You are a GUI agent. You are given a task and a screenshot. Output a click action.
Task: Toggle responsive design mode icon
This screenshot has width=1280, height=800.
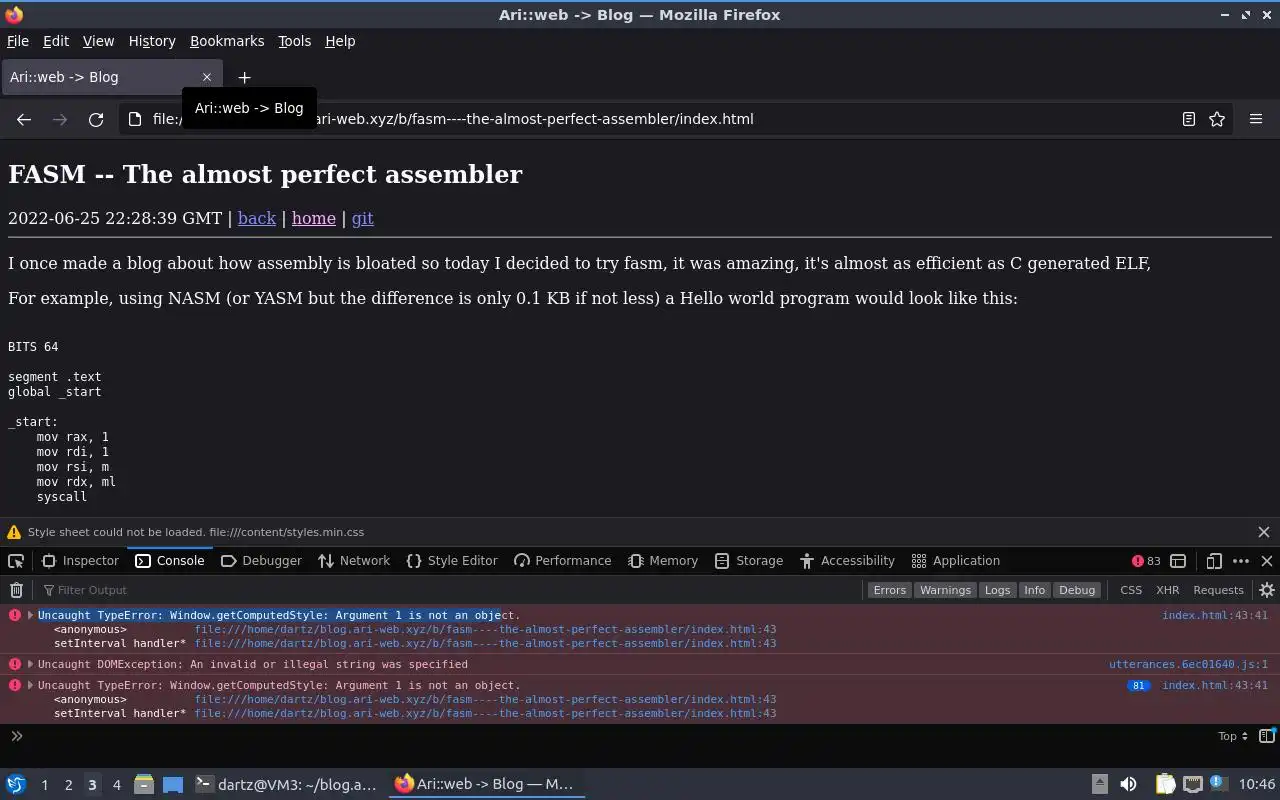click(1214, 561)
